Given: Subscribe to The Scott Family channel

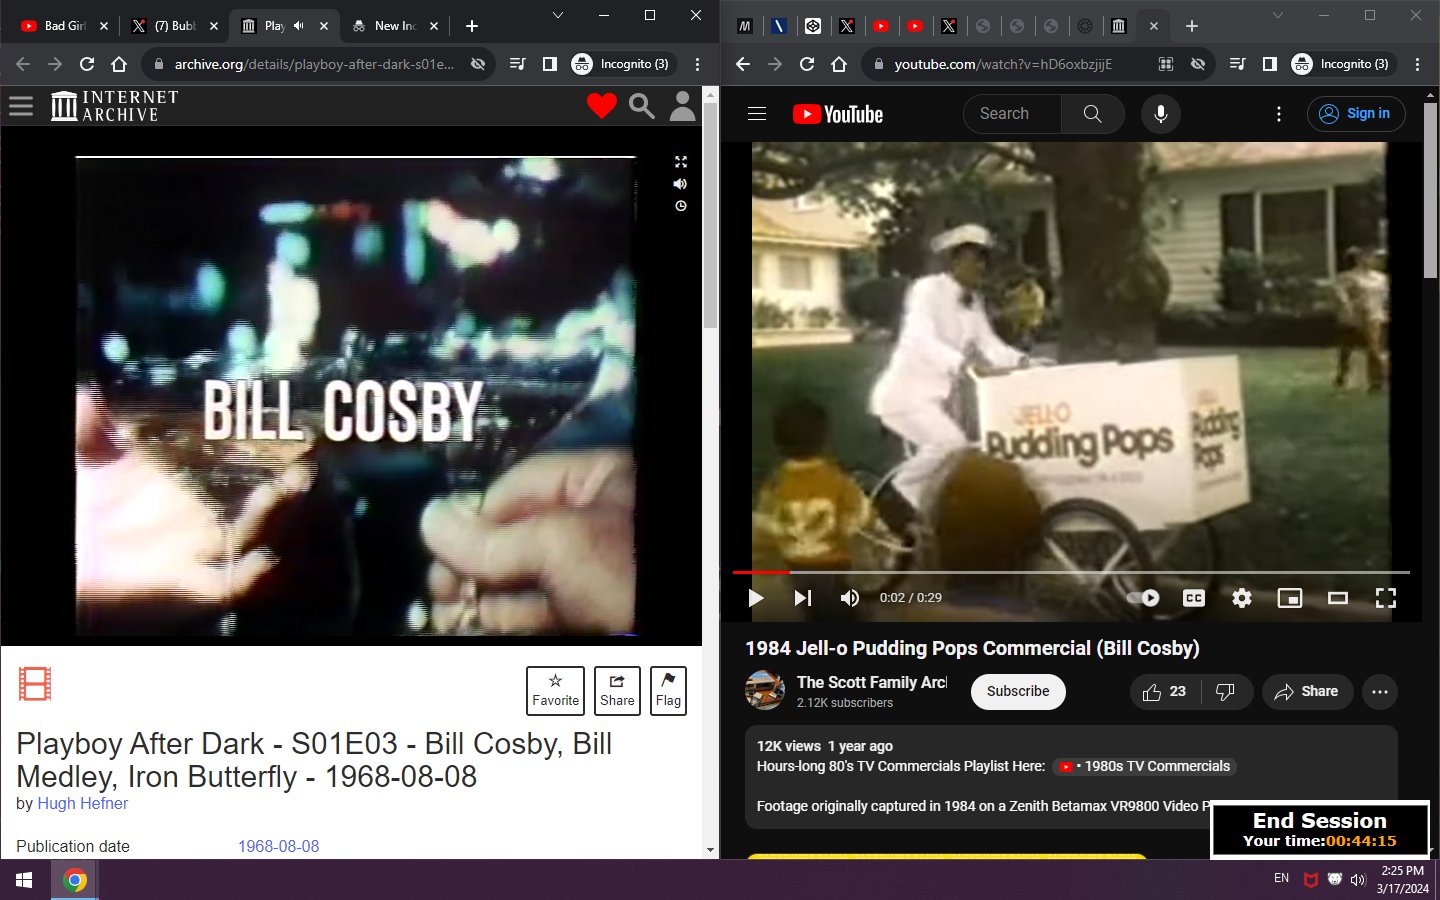Looking at the screenshot, I should point(1018,691).
